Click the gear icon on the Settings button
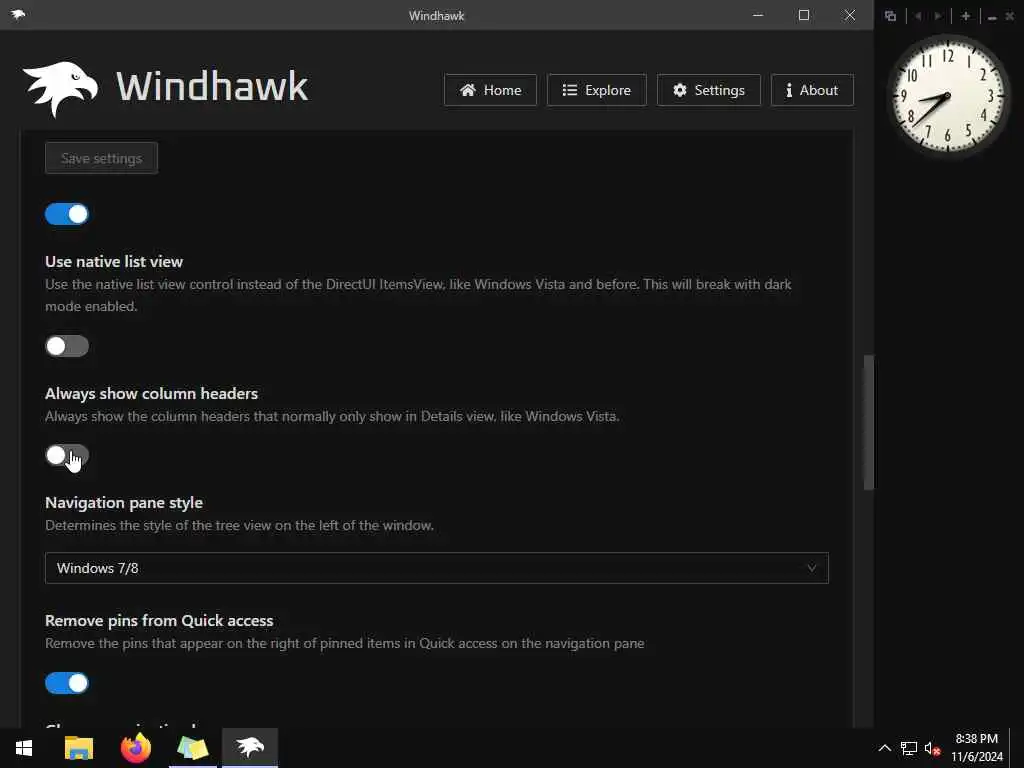Viewport: 1024px width, 768px height. pos(680,90)
